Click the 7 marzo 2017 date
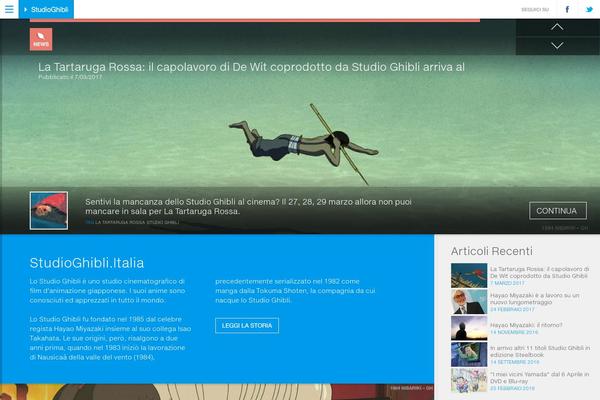Screen dimensions: 600x400 507,283
